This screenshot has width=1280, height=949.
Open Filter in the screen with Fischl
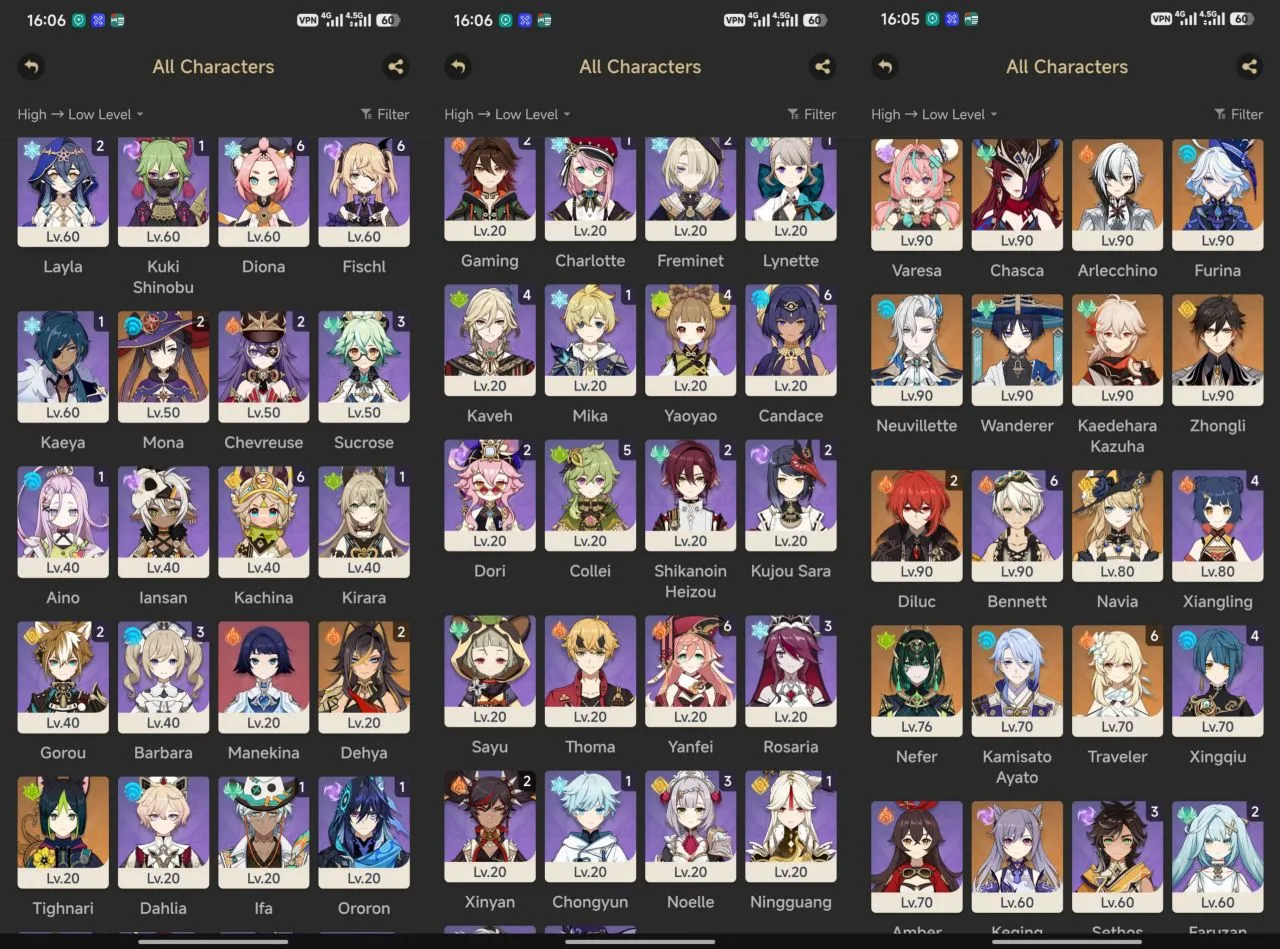tap(385, 114)
